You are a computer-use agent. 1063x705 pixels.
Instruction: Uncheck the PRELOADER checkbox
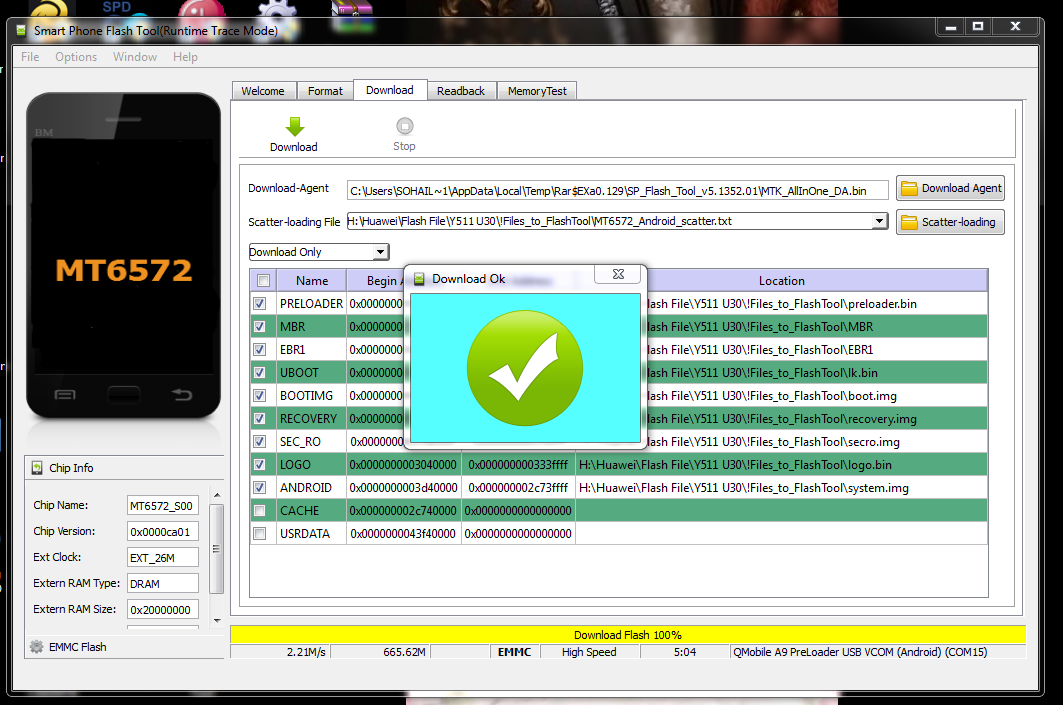coord(260,304)
